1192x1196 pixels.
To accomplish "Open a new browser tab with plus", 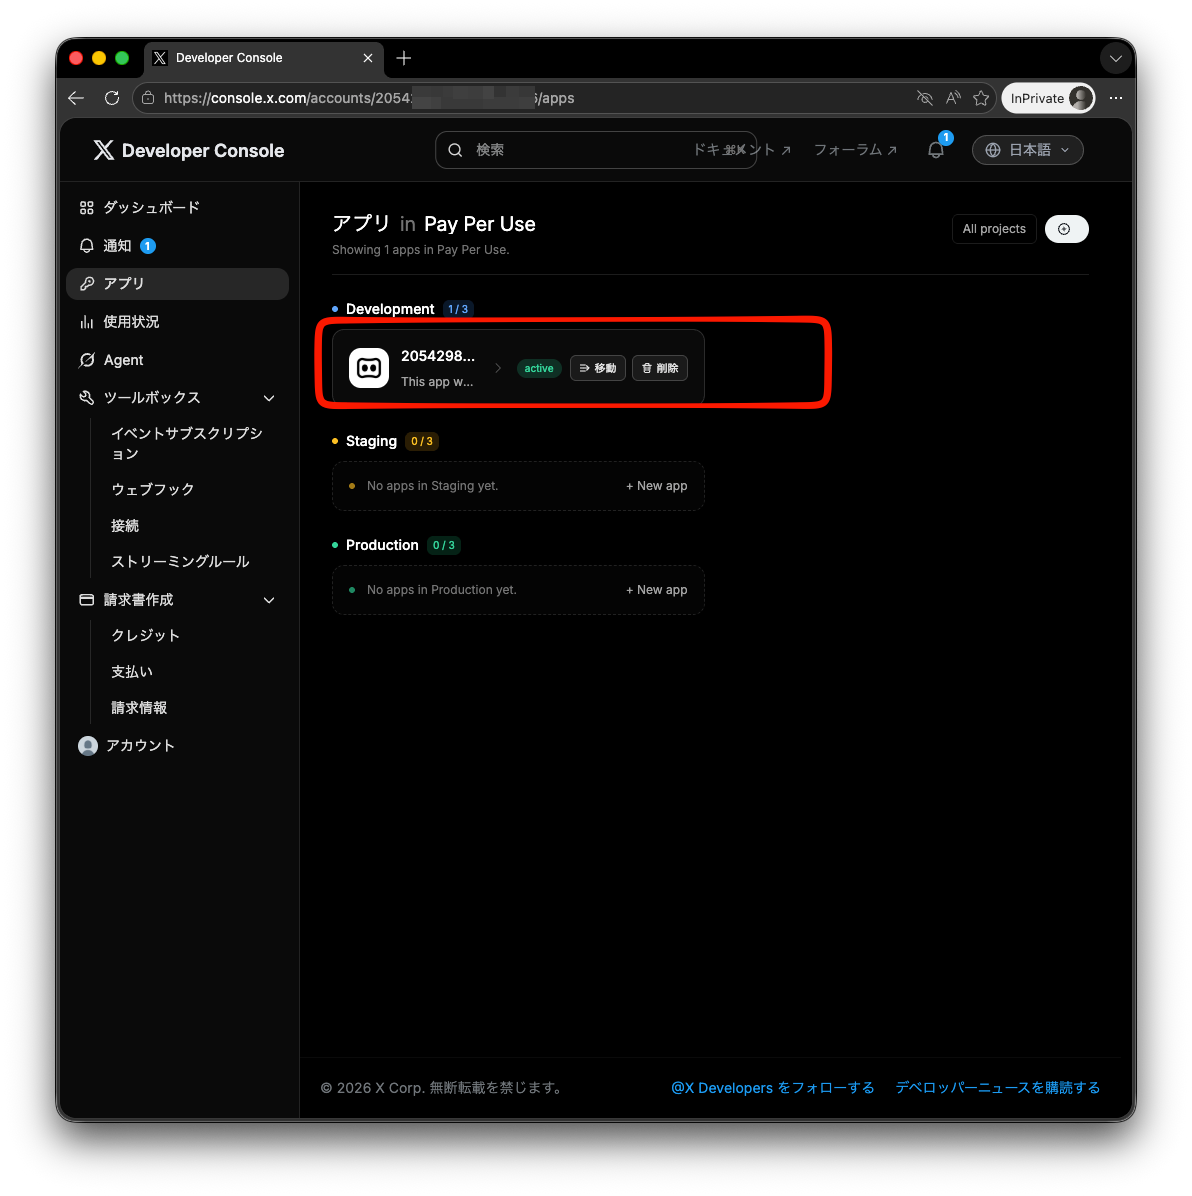I will click(404, 58).
